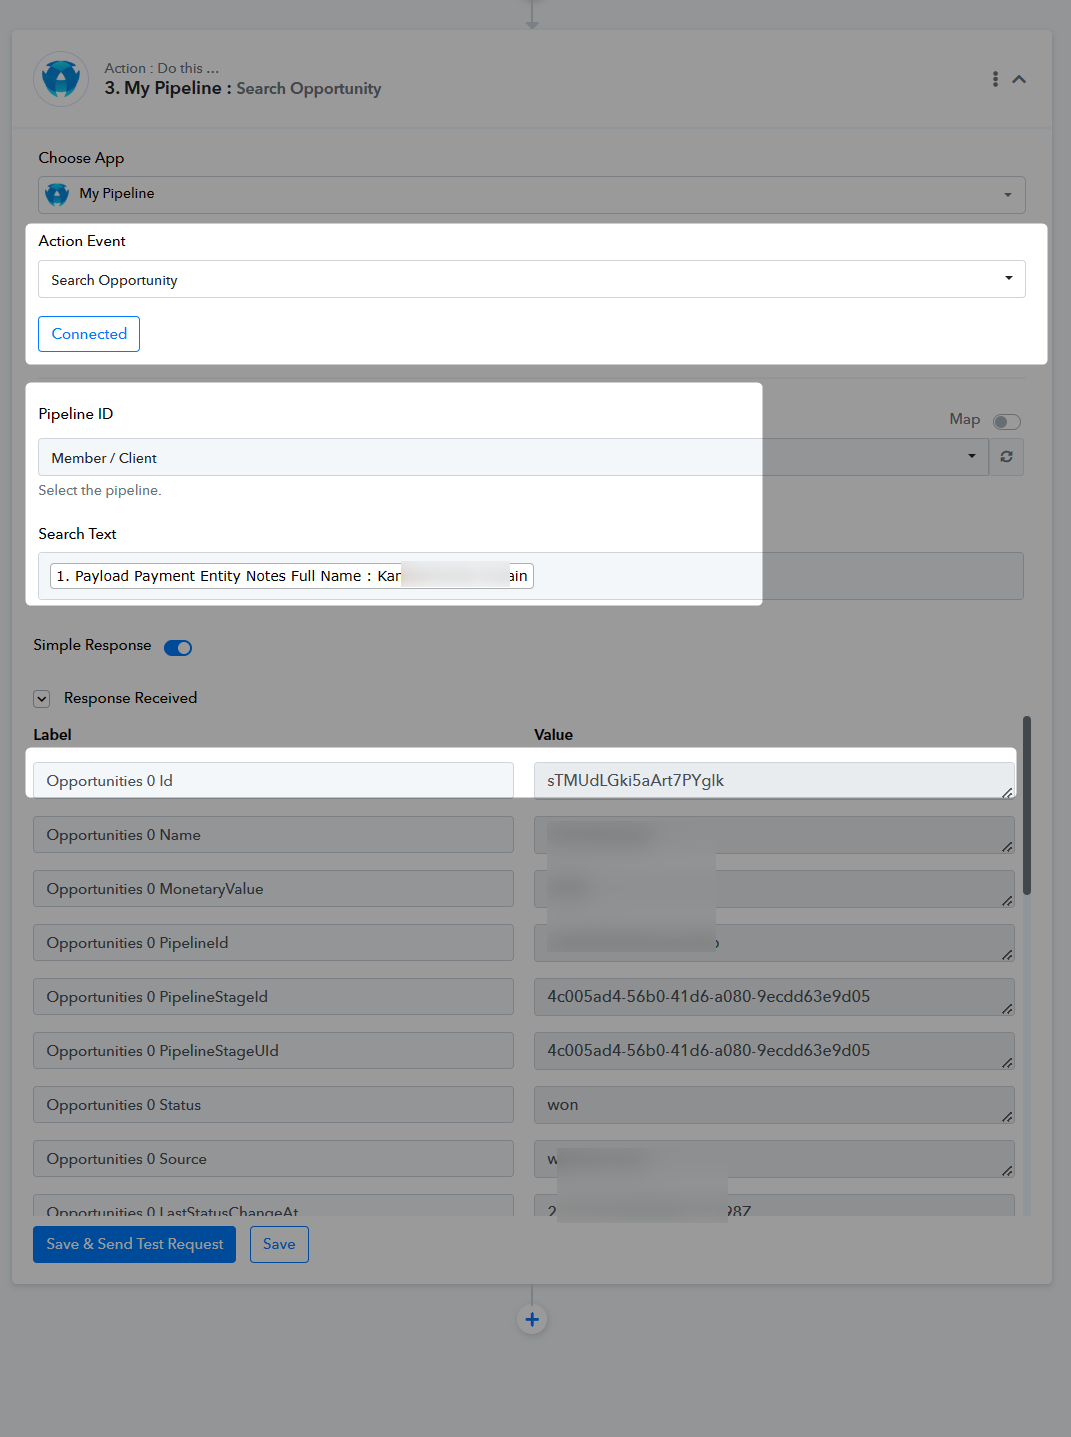Select the Opportunities 0 Name label
The height and width of the screenshot is (1437, 1071).
click(273, 835)
